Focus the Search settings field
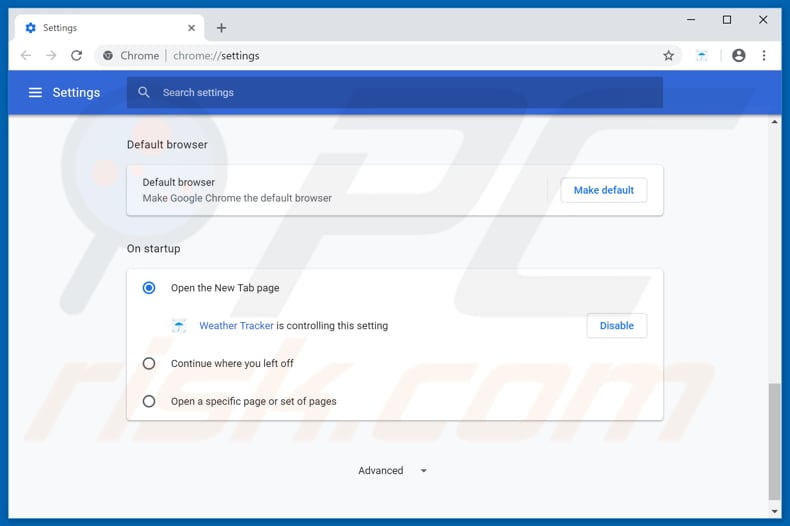This screenshot has width=790, height=526. click(x=394, y=92)
